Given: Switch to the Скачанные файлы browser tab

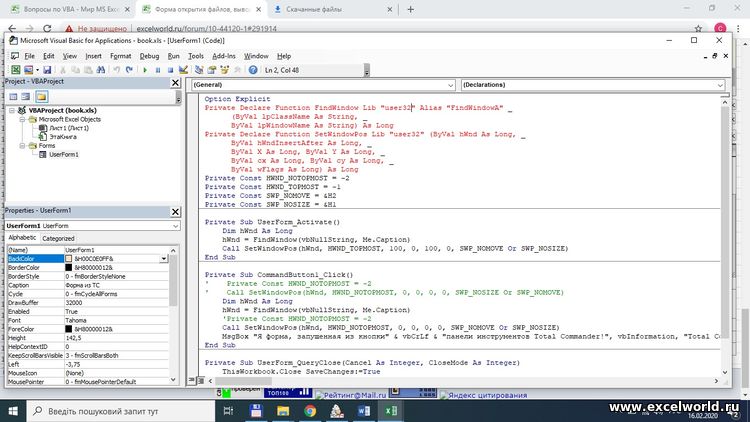Looking at the screenshot, I should [x=333, y=9].
